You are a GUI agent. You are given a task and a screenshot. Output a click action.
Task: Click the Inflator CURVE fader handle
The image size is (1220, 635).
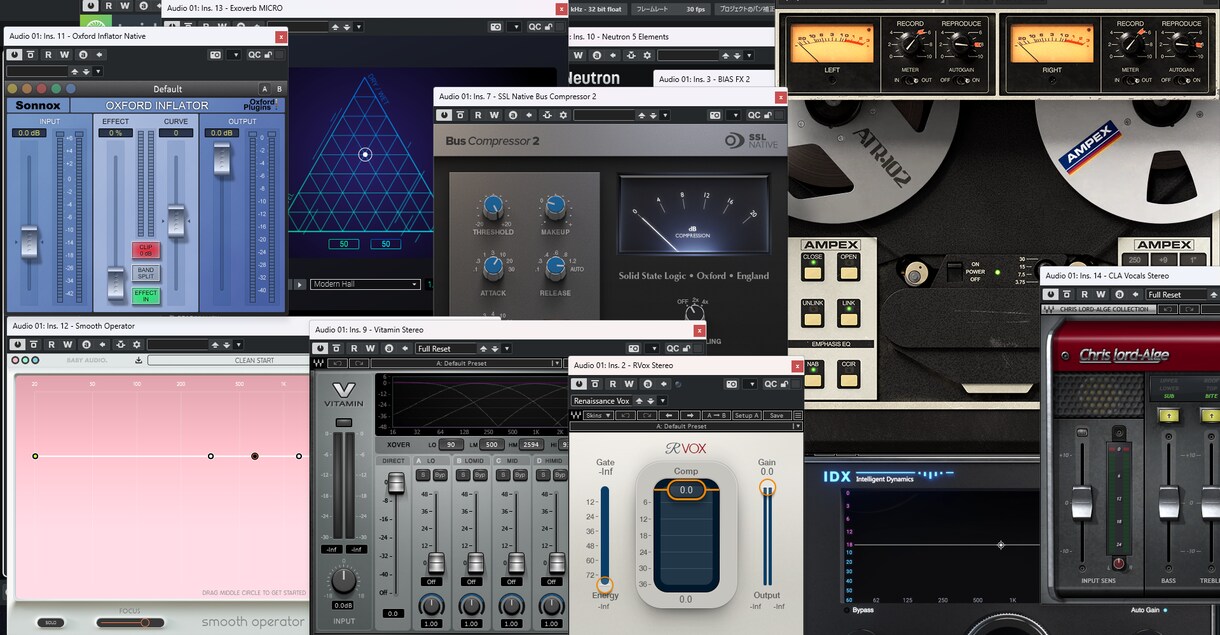pyautogui.click(x=176, y=220)
